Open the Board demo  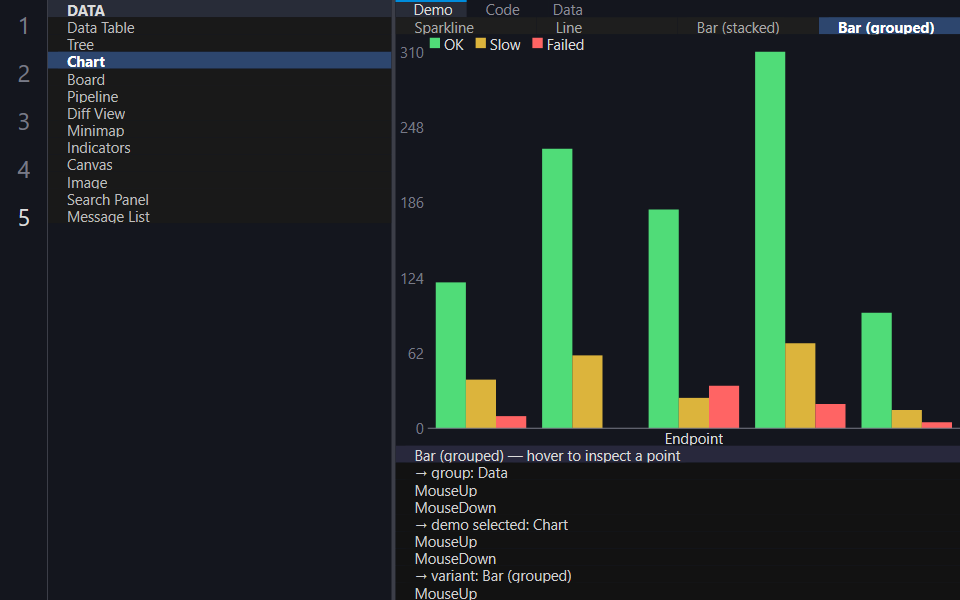tap(219, 80)
